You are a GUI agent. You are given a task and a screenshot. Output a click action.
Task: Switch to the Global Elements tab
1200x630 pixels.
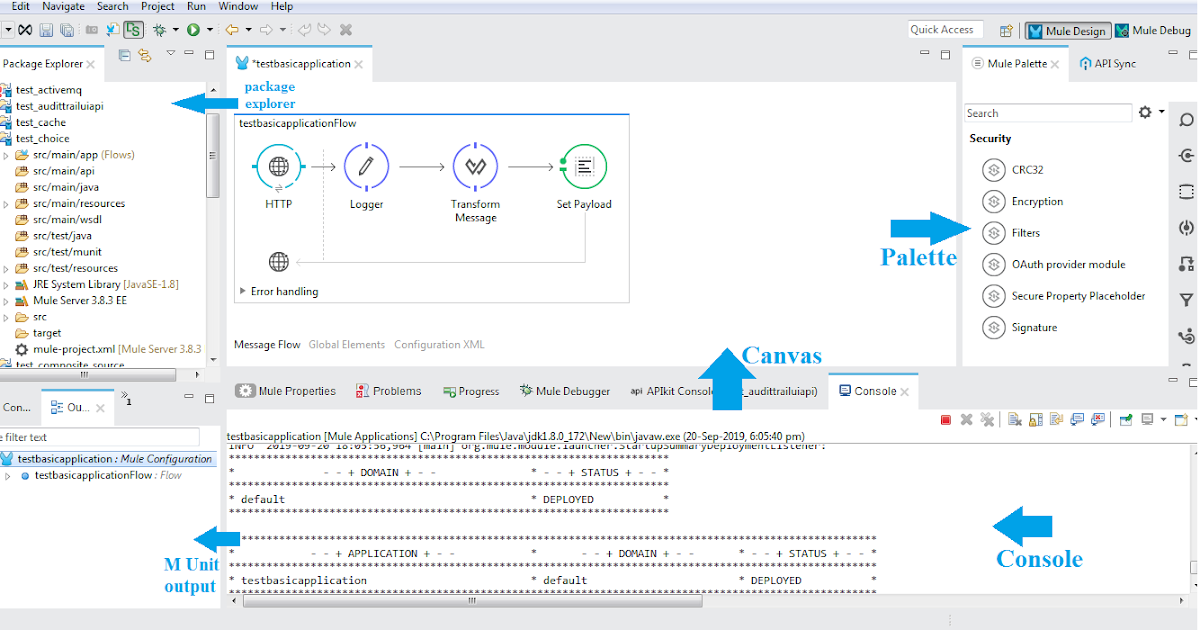point(346,345)
